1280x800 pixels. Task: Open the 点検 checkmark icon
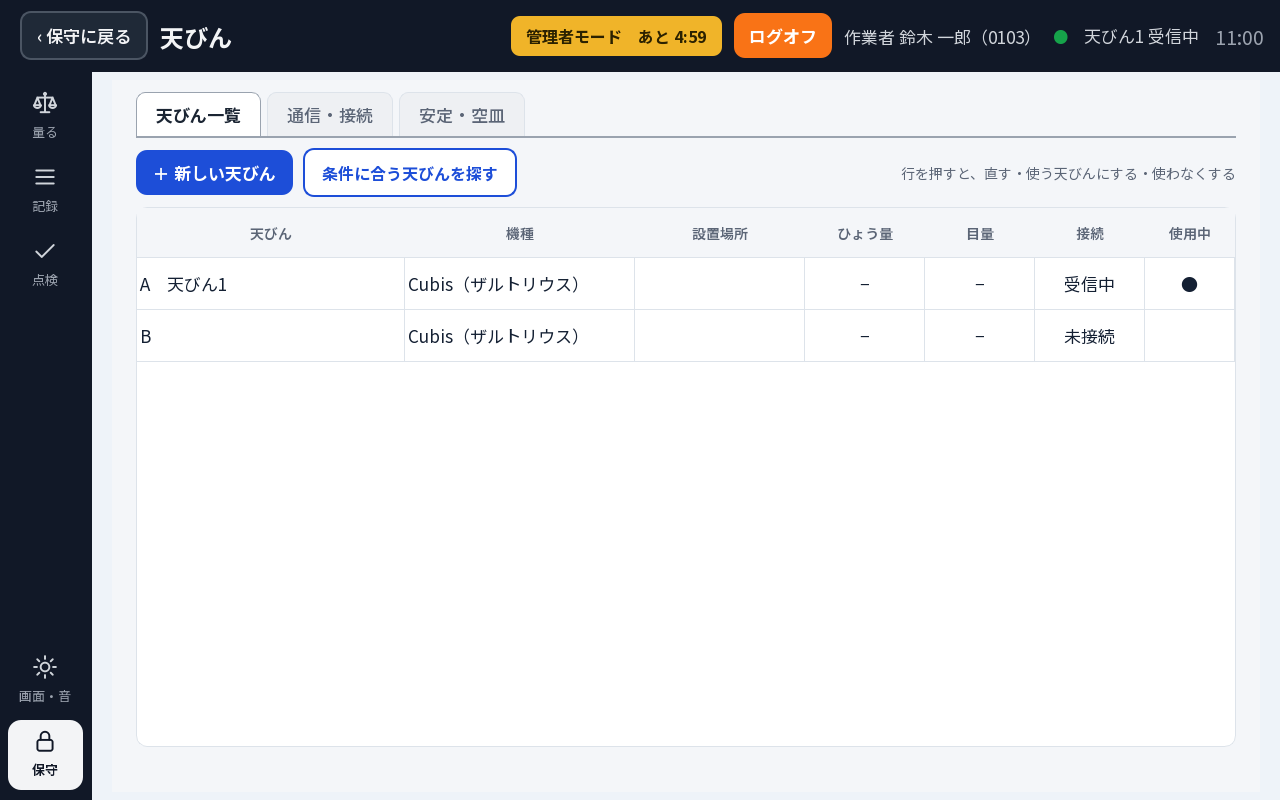(x=45, y=251)
